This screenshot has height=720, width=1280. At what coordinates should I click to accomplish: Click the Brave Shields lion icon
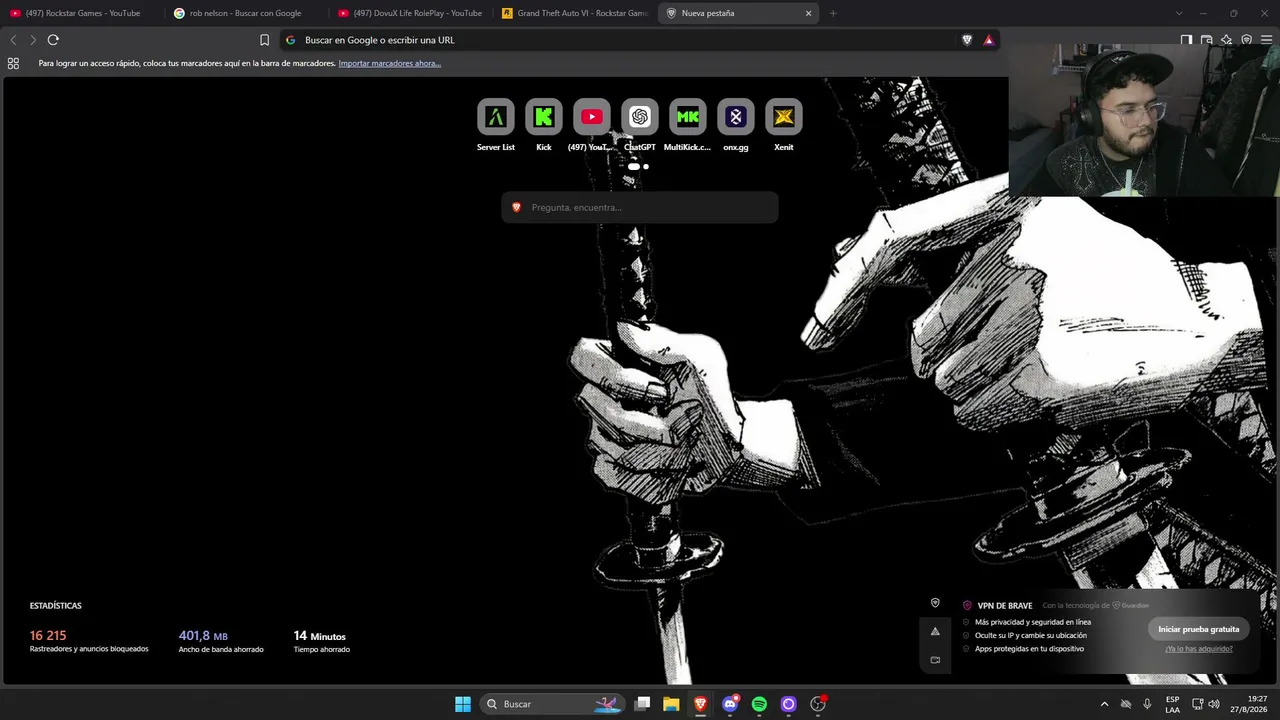(967, 40)
